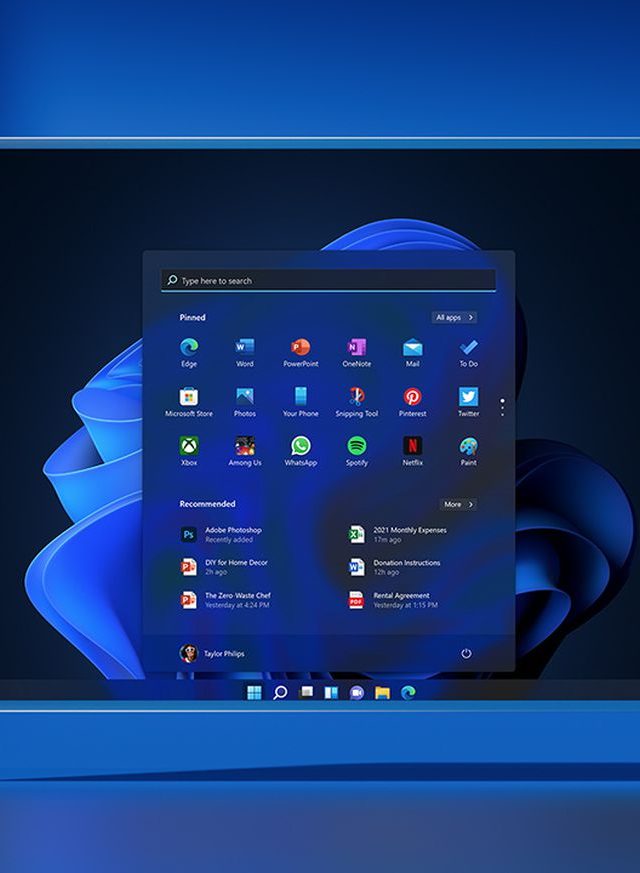Open the Microsoft Store app
Viewport: 640px width, 873px height.
pyautogui.click(x=189, y=398)
